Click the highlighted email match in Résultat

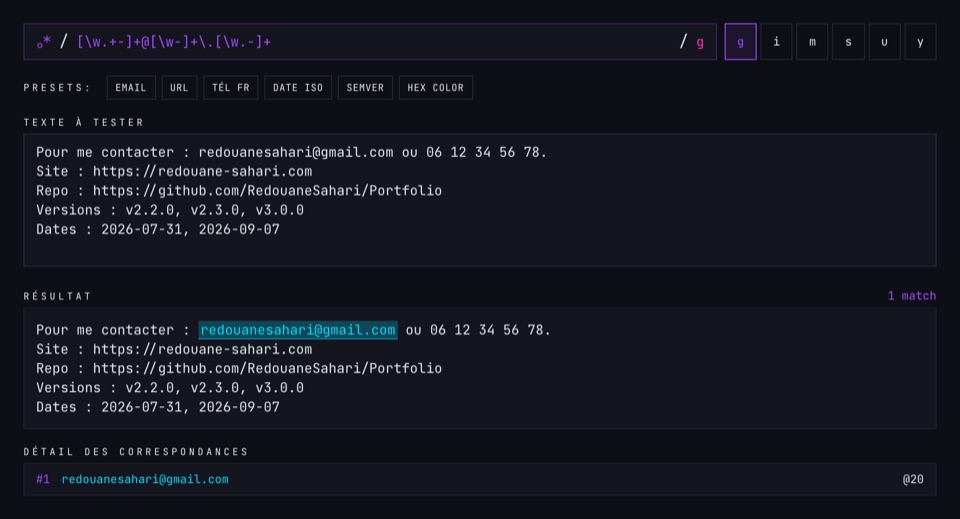click(298, 330)
